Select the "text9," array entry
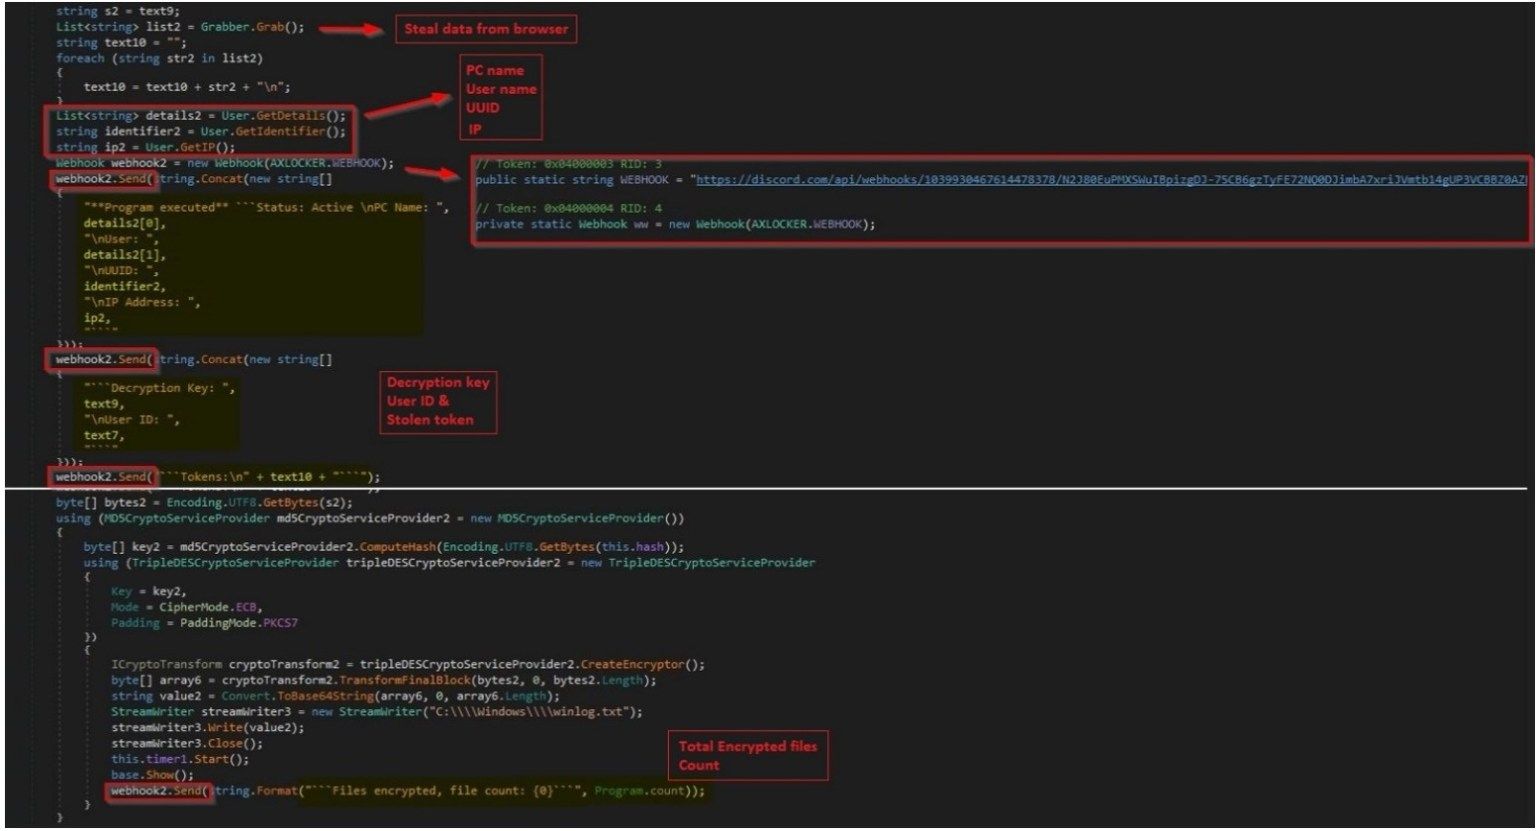 105,404
